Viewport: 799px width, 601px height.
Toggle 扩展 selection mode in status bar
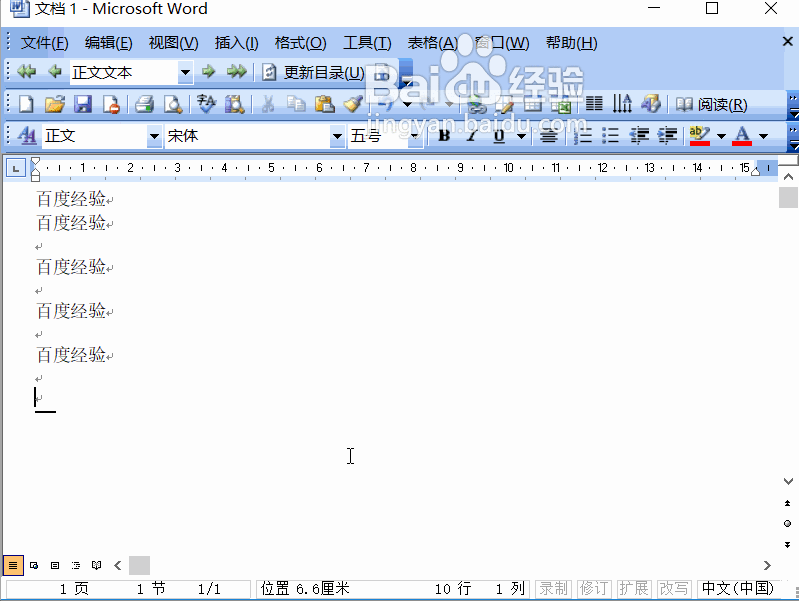point(633,589)
